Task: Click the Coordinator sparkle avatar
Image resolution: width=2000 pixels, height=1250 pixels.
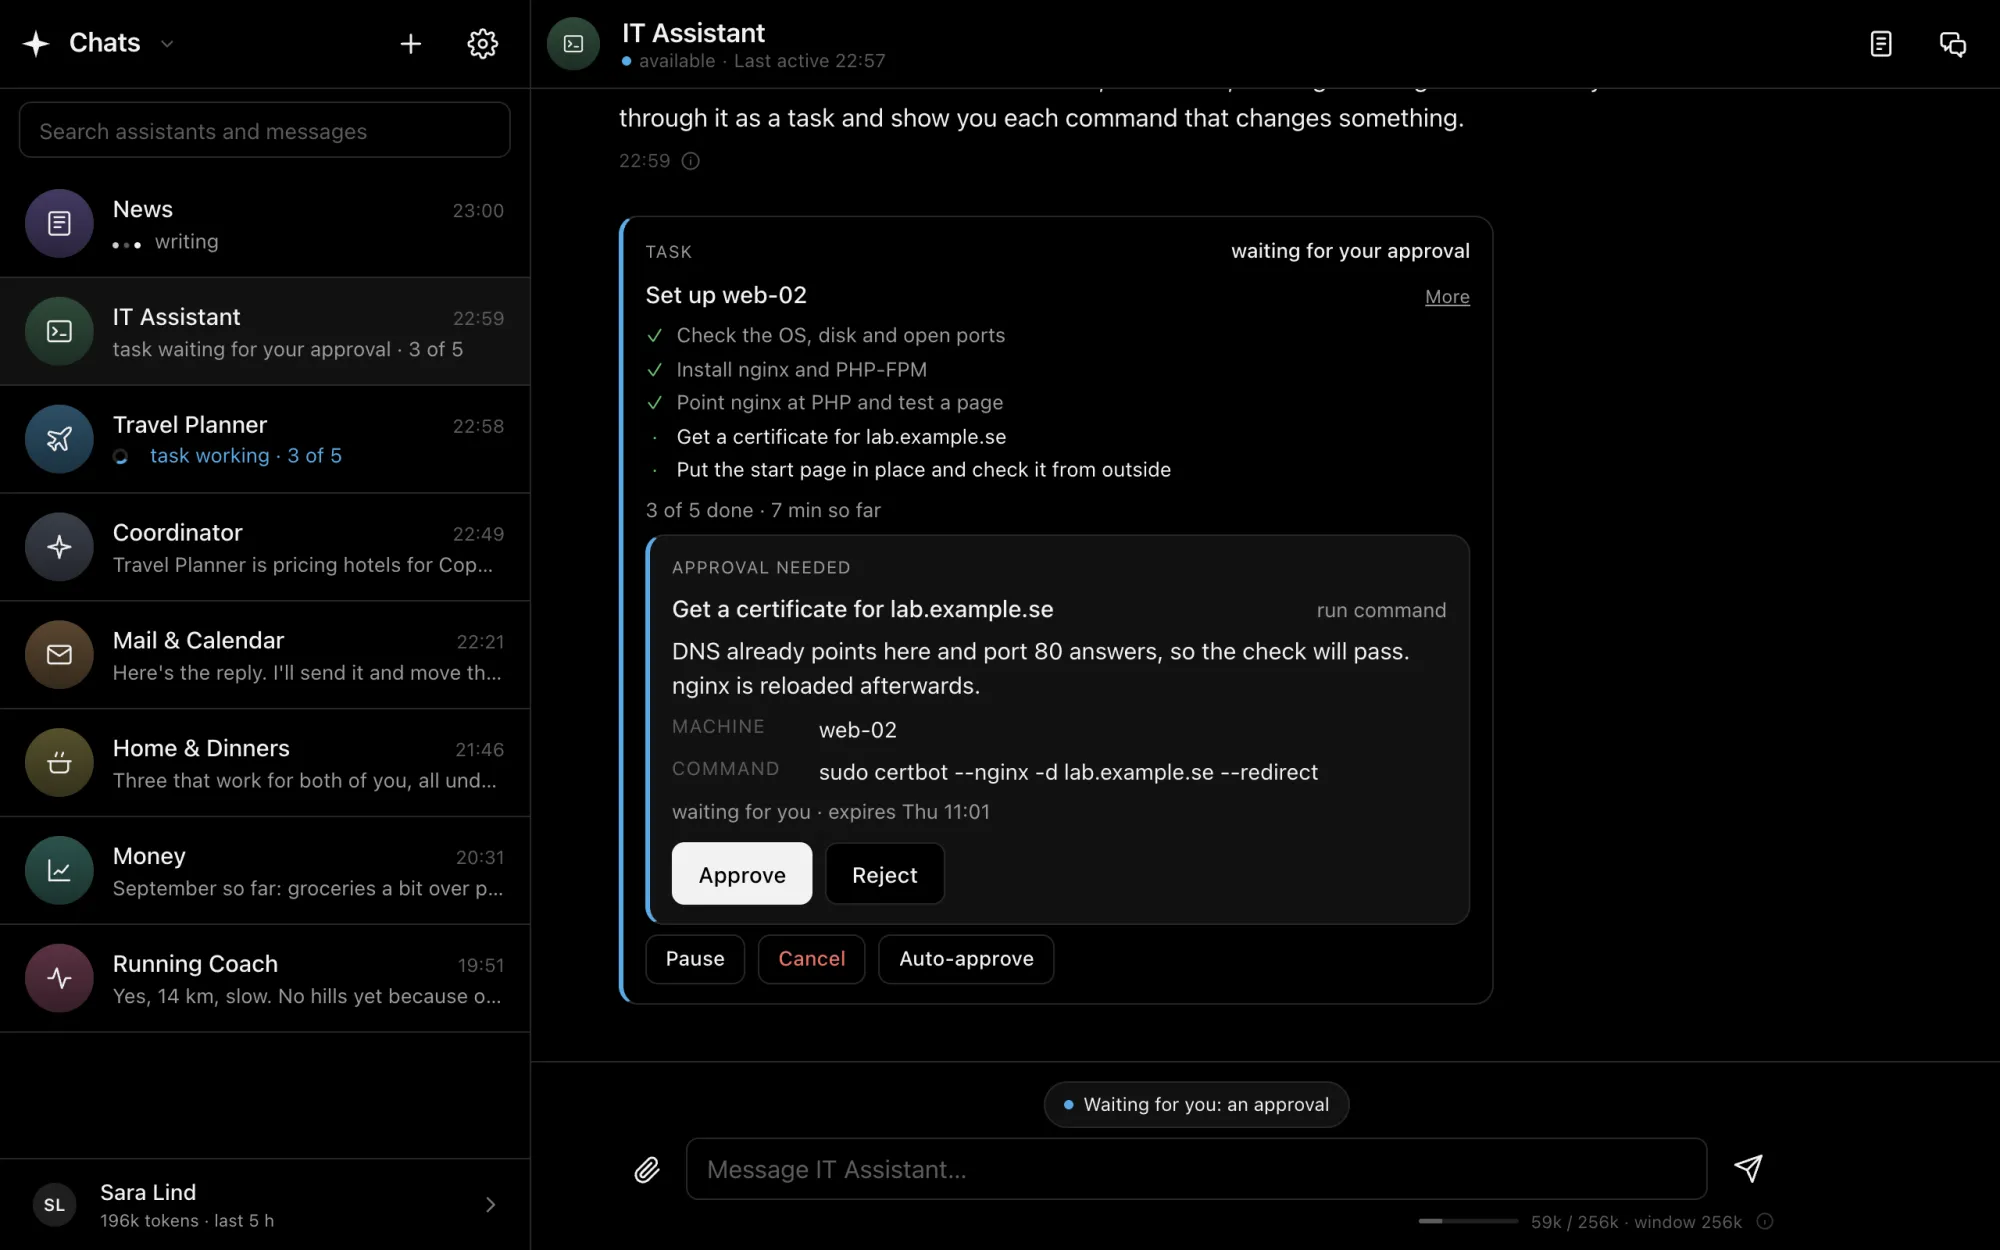Action: pyautogui.click(x=59, y=547)
